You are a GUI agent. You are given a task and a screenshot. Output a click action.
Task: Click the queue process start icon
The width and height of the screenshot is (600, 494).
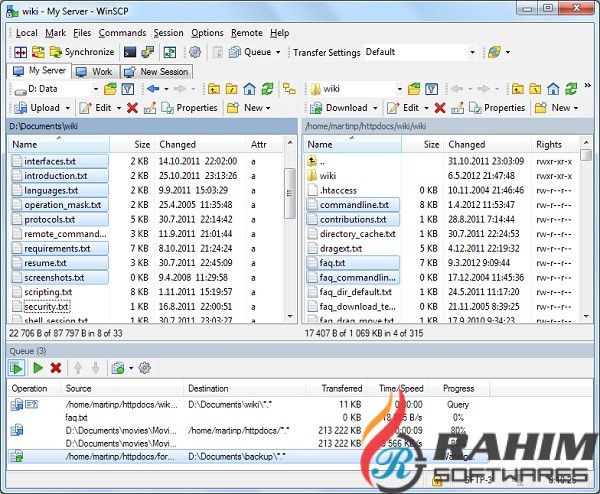(16, 368)
